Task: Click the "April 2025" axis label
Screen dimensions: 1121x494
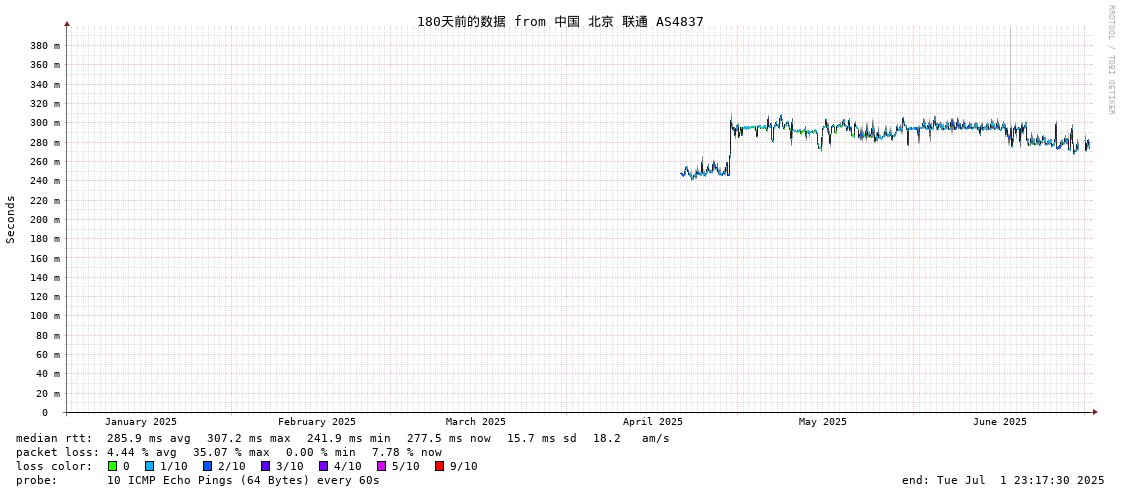Action: [653, 422]
